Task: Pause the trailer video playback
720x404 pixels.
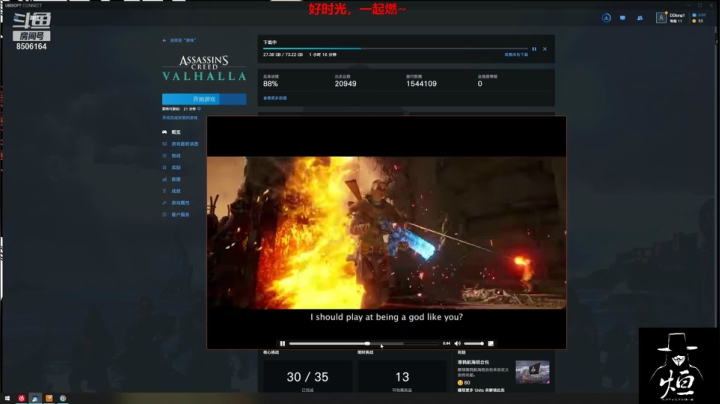Action: pyautogui.click(x=282, y=343)
